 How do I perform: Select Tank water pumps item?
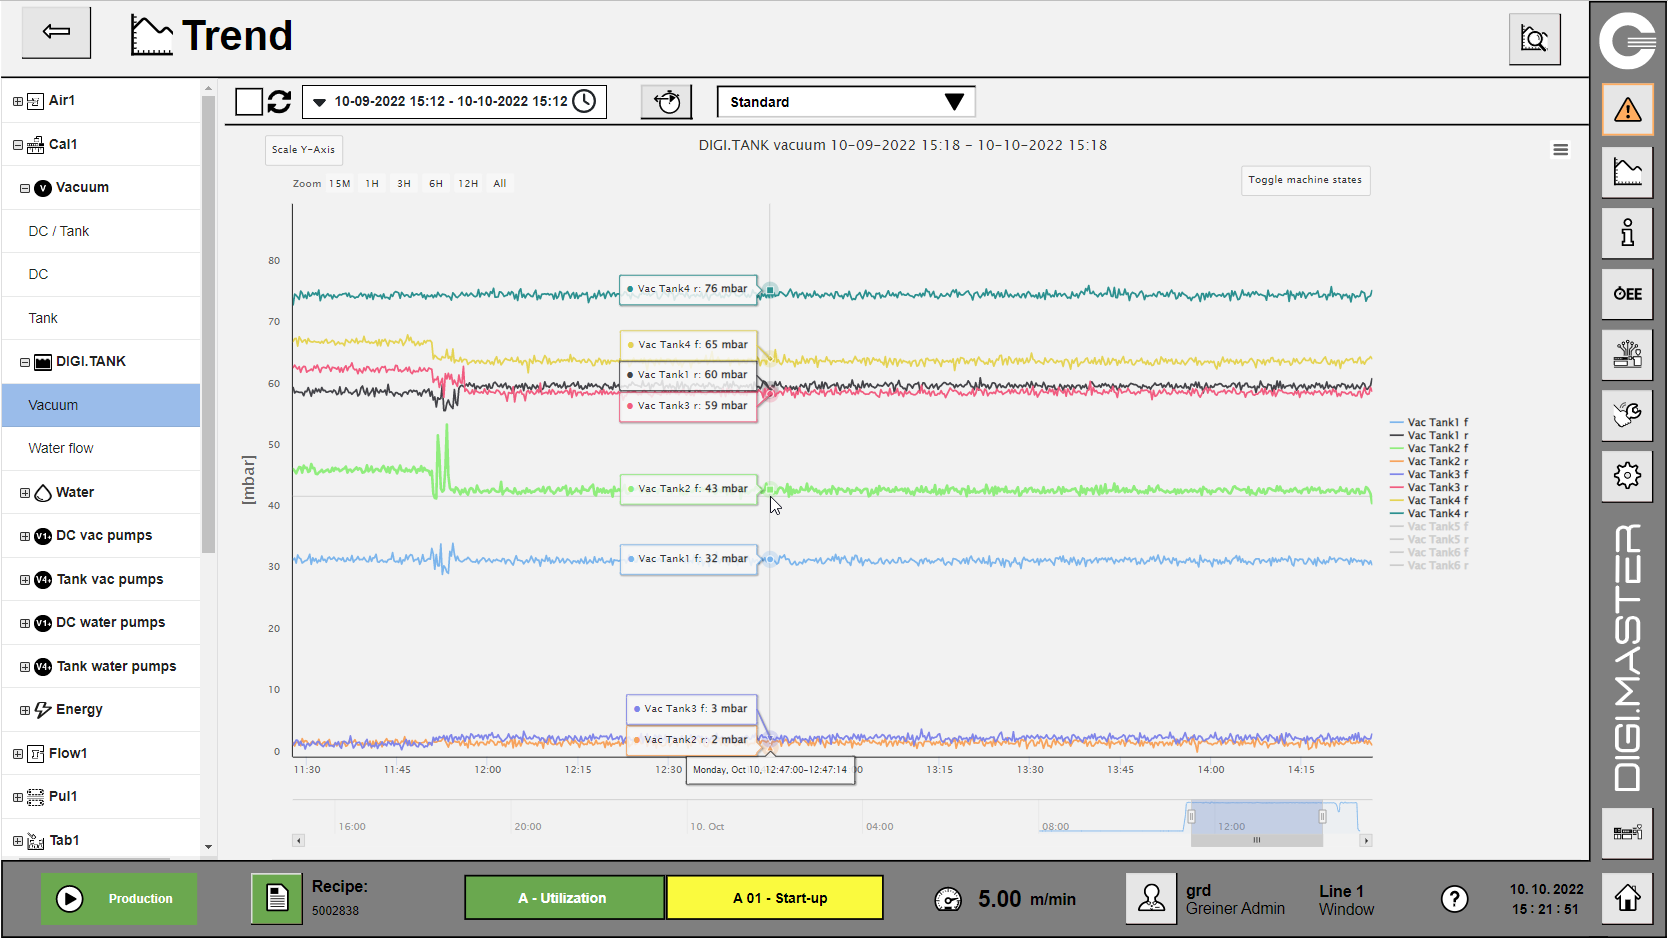pyautogui.click(x=101, y=666)
